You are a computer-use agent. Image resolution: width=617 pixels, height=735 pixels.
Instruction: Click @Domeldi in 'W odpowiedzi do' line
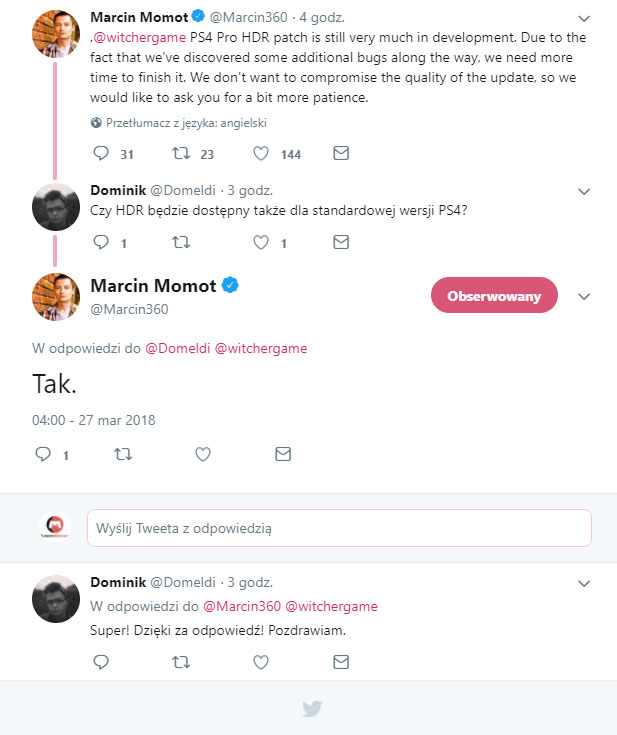(x=179, y=348)
